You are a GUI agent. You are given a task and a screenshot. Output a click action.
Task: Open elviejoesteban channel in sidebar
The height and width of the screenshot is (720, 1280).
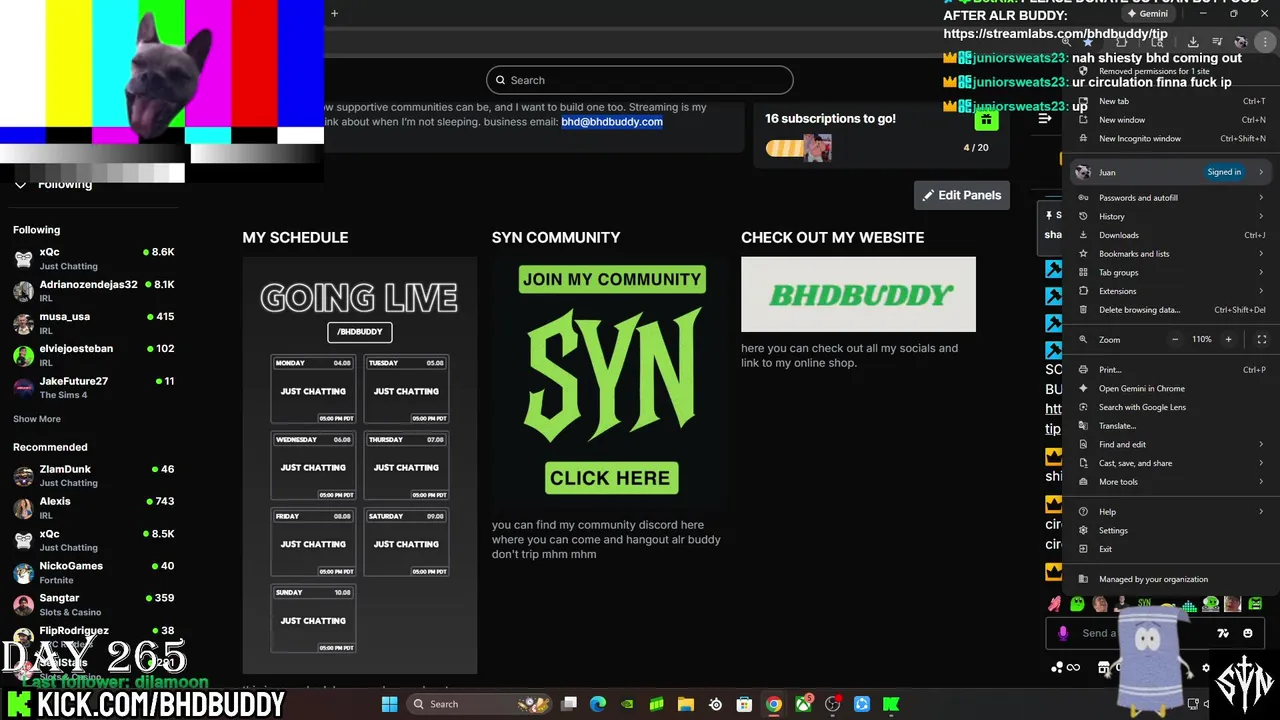coord(94,355)
